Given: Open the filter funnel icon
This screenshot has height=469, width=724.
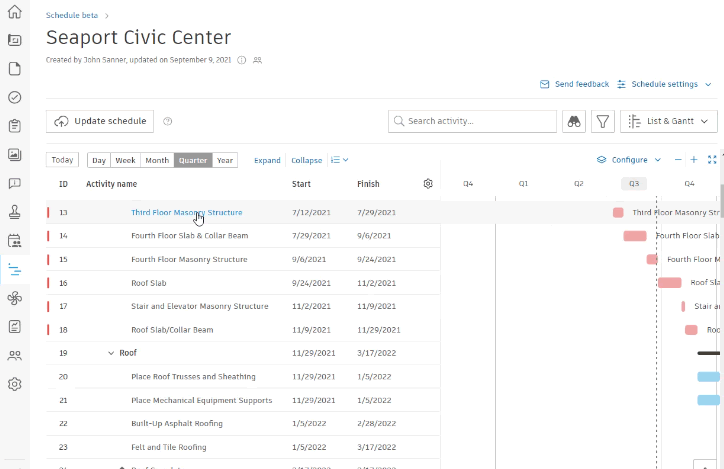Looking at the screenshot, I should 603,121.
